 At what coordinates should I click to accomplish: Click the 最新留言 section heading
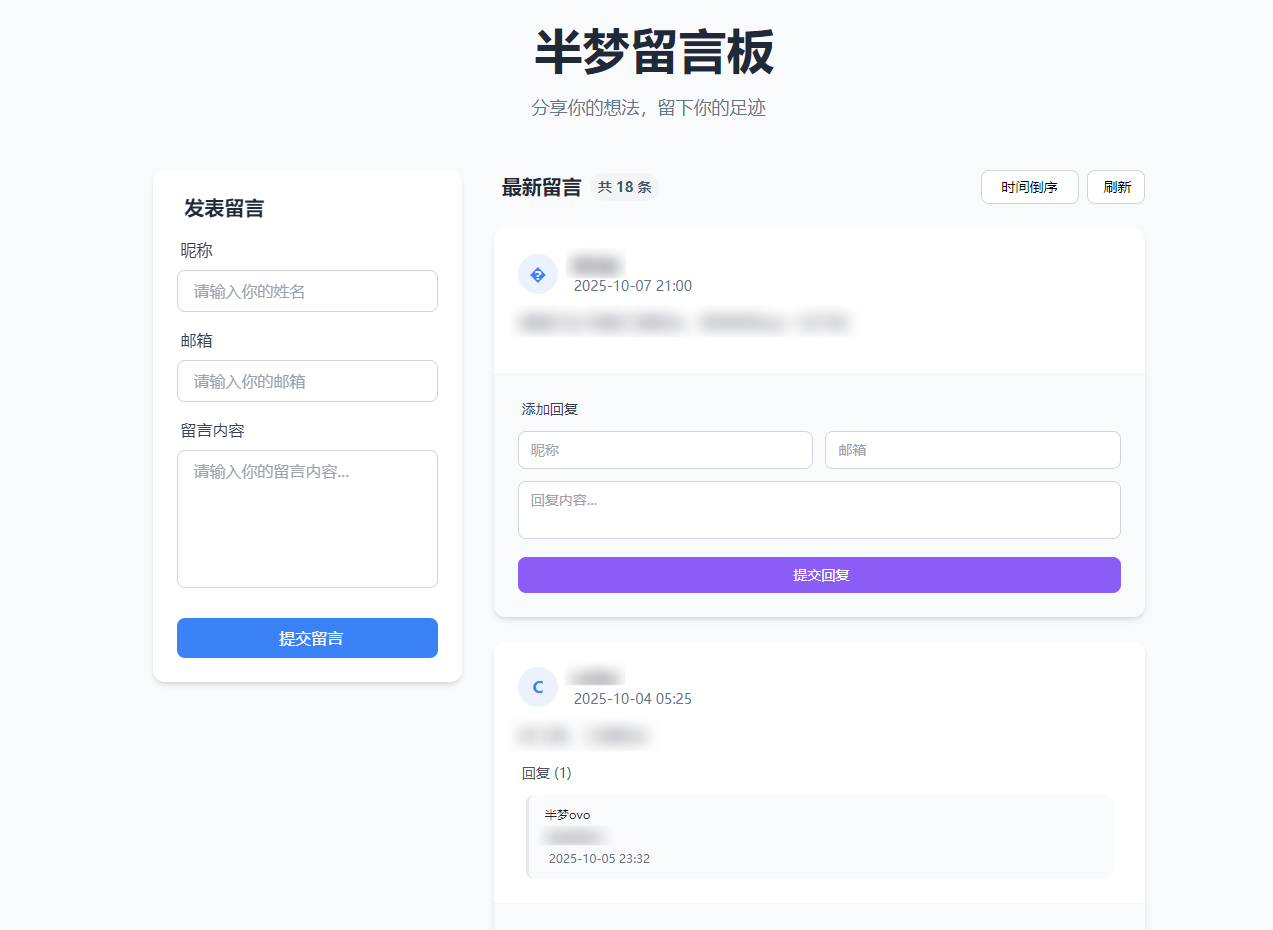pyautogui.click(x=541, y=187)
